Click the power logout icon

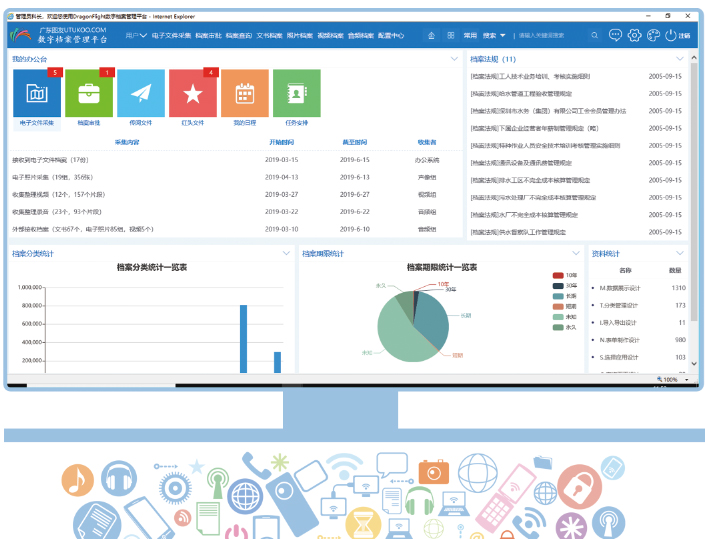pos(671,35)
